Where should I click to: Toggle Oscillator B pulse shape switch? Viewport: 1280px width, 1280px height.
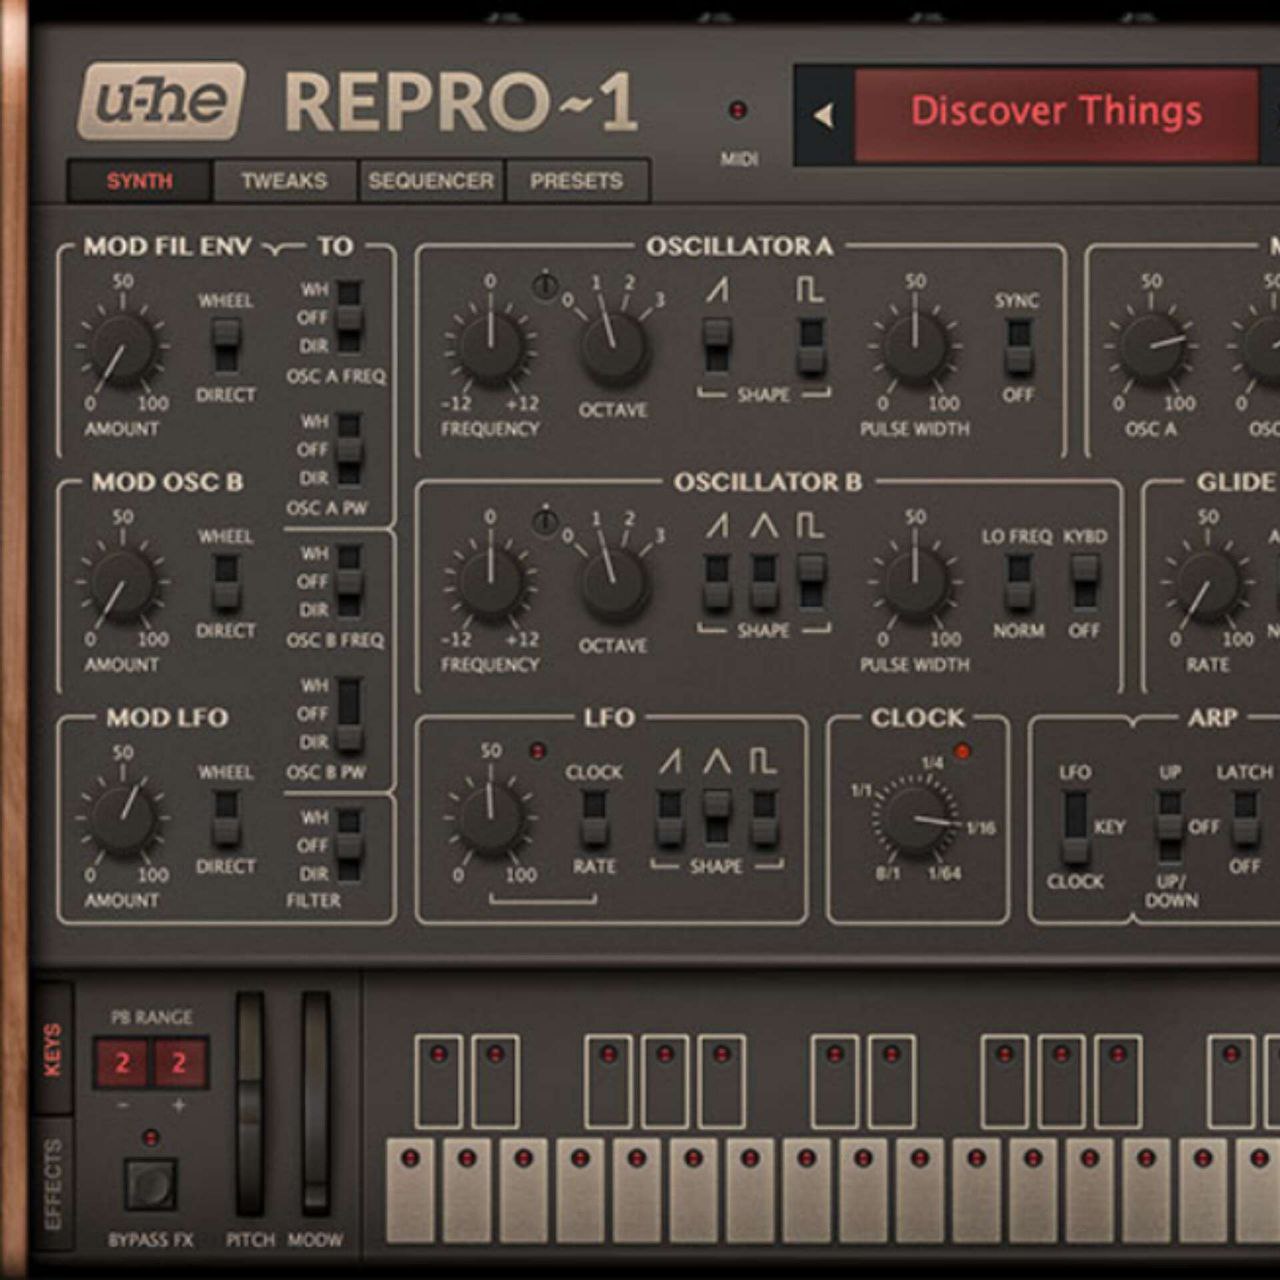click(811, 581)
